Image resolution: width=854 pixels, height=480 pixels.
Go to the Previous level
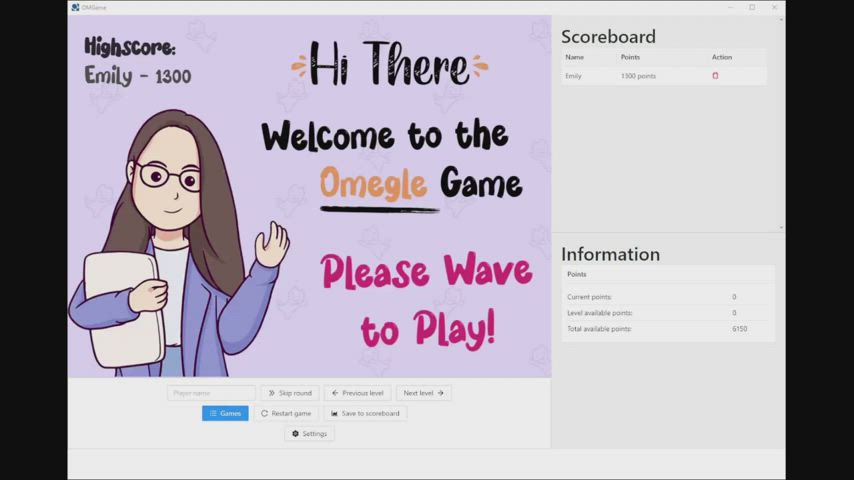357,393
